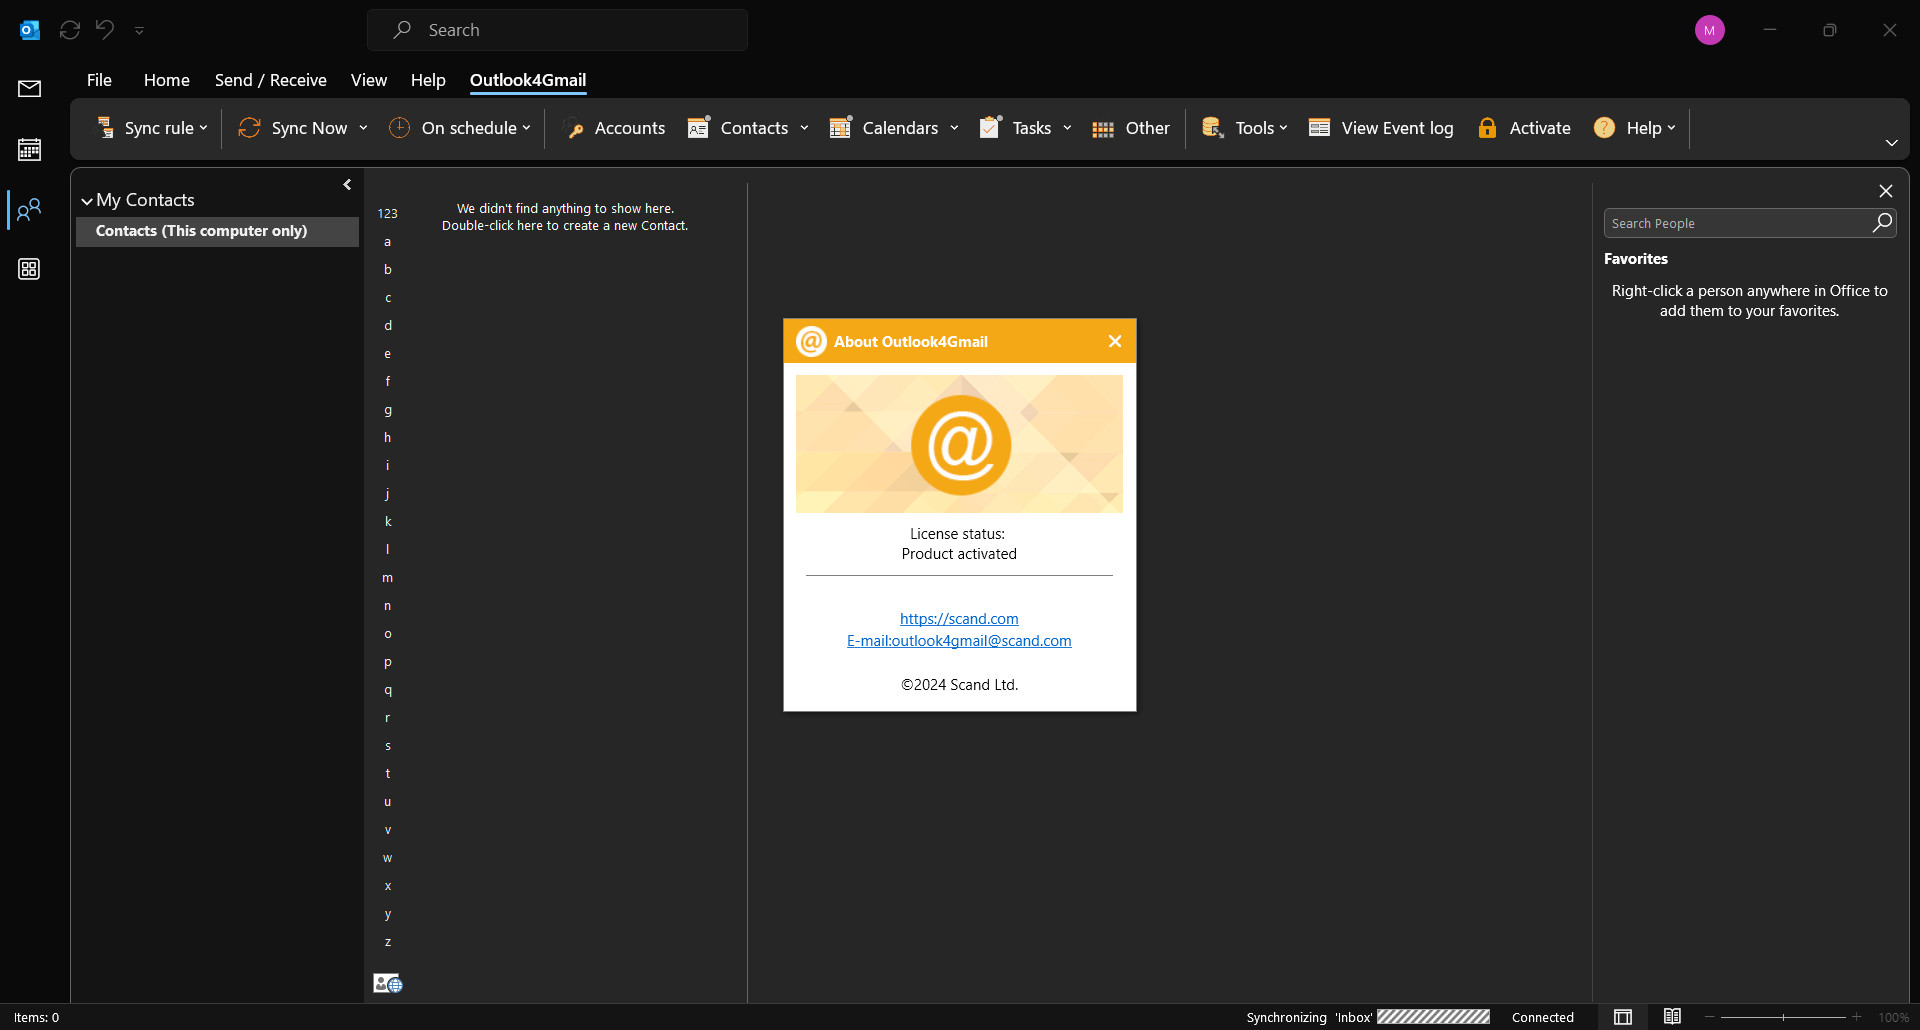The image size is (1920, 1030).
Task: Click the Tasks ribbon button
Action: pyautogui.click(x=1015, y=128)
